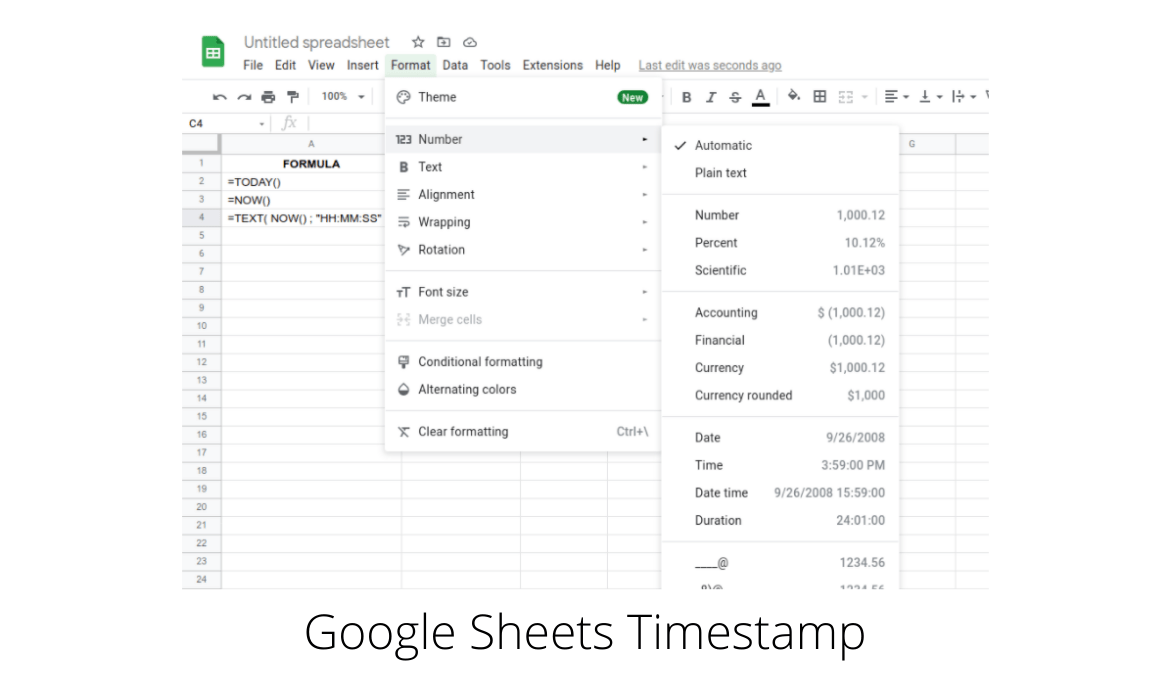Toggle bold formatting
Screen dimensions: 1170x700
(686, 97)
